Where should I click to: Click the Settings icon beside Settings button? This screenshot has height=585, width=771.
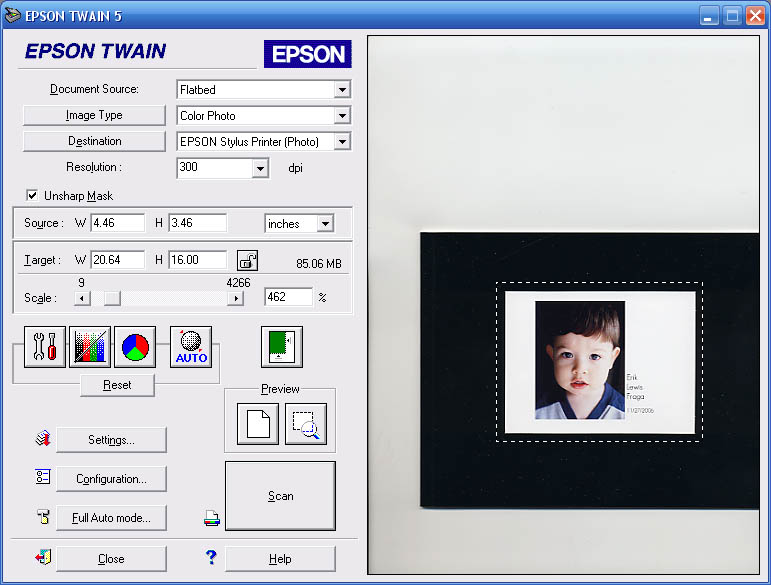(43, 439)
